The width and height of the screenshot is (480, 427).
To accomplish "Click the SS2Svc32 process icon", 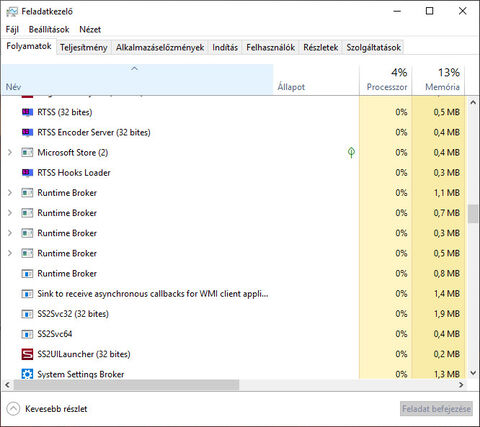I will tap(27, 314).
